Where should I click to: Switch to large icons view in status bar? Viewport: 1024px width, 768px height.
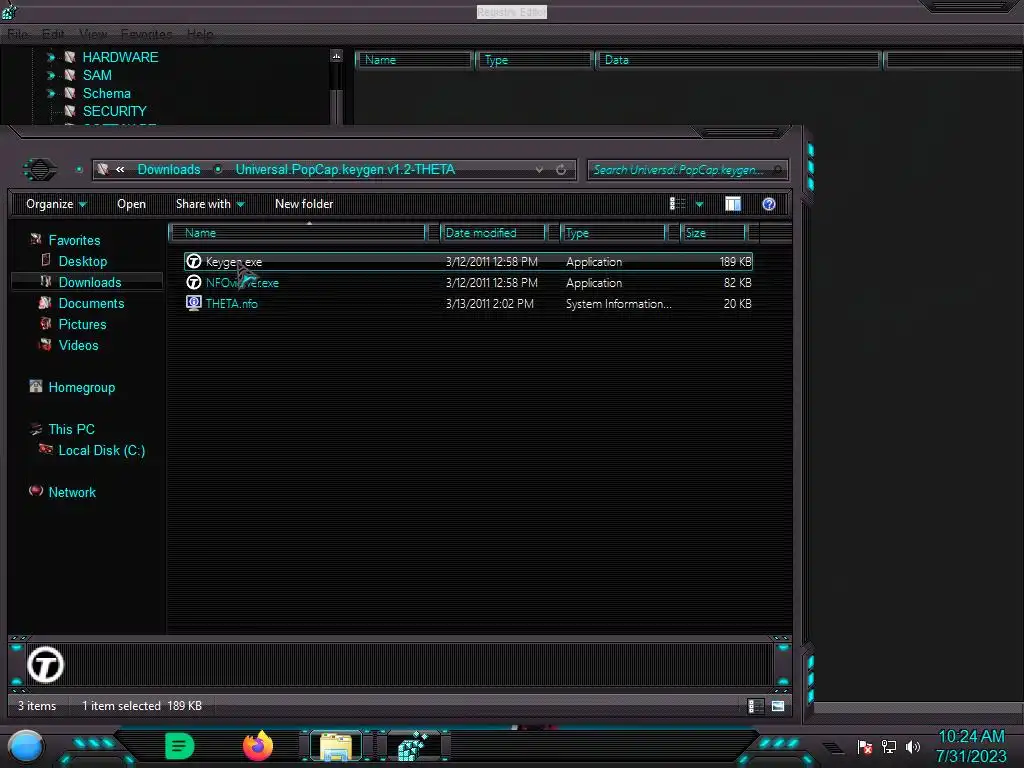coord(778,706)
